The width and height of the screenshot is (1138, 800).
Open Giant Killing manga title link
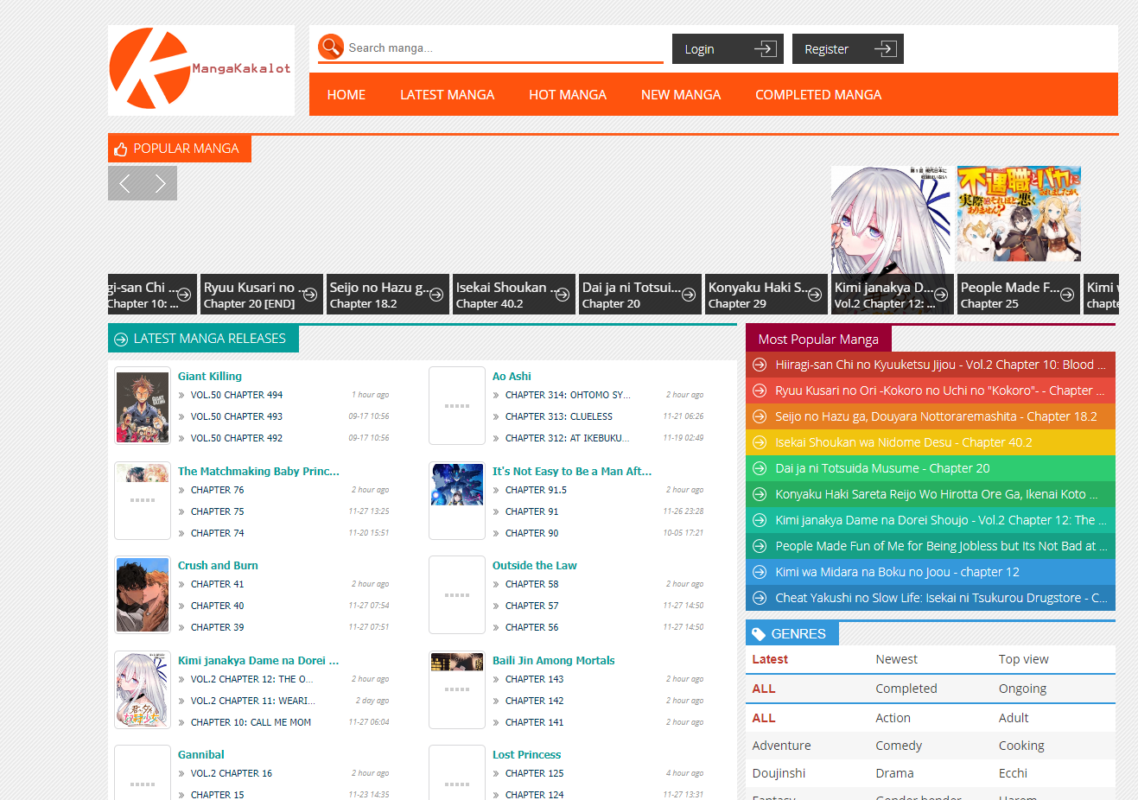210,376
